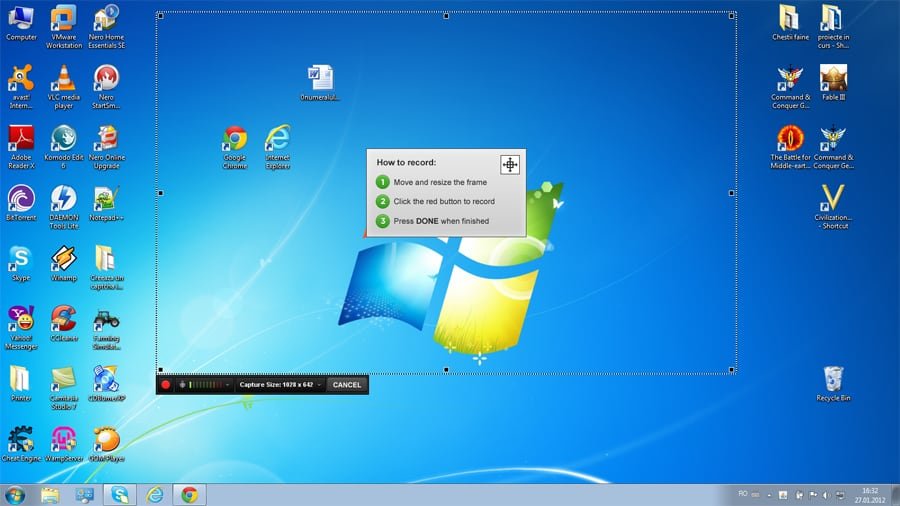Select the Nero Online Upgrade icon
900x506 pixels.
pos(106,147)
